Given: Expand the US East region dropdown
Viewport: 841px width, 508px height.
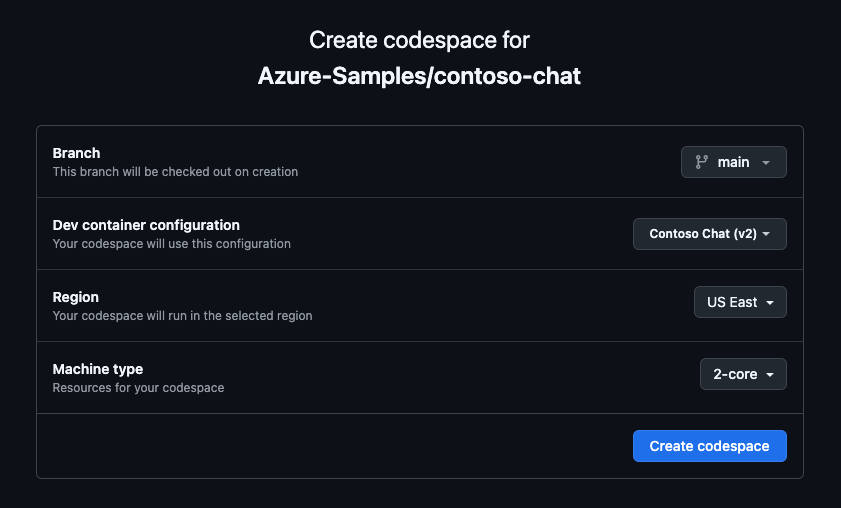Looking at the screenshot, I should tap(739, 302).
